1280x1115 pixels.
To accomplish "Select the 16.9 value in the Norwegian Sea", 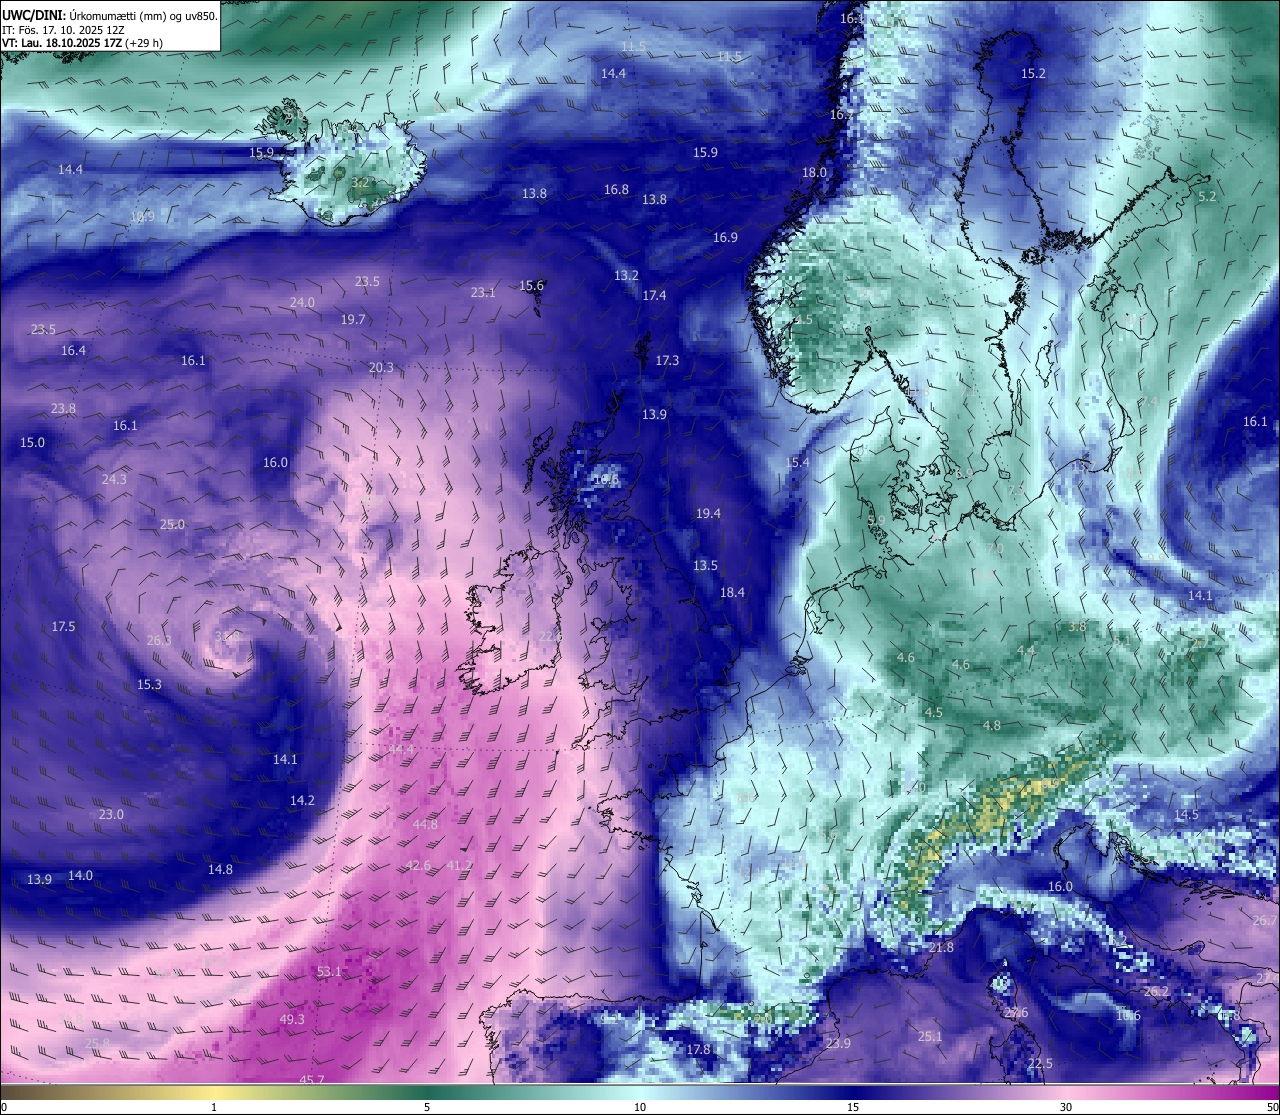I will click(x=725, y=237).
